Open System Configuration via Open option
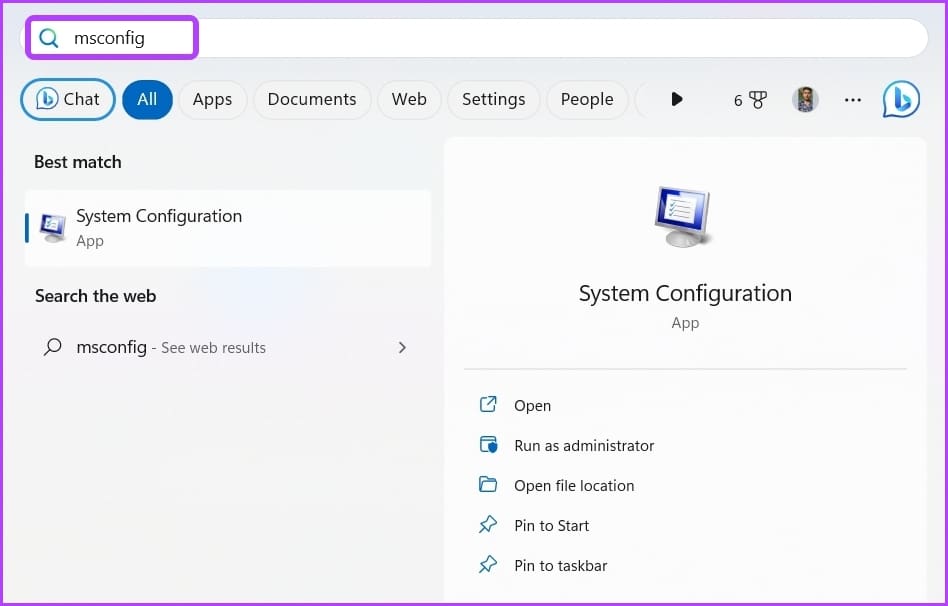The image size is (948, 606). click(685, 405)
